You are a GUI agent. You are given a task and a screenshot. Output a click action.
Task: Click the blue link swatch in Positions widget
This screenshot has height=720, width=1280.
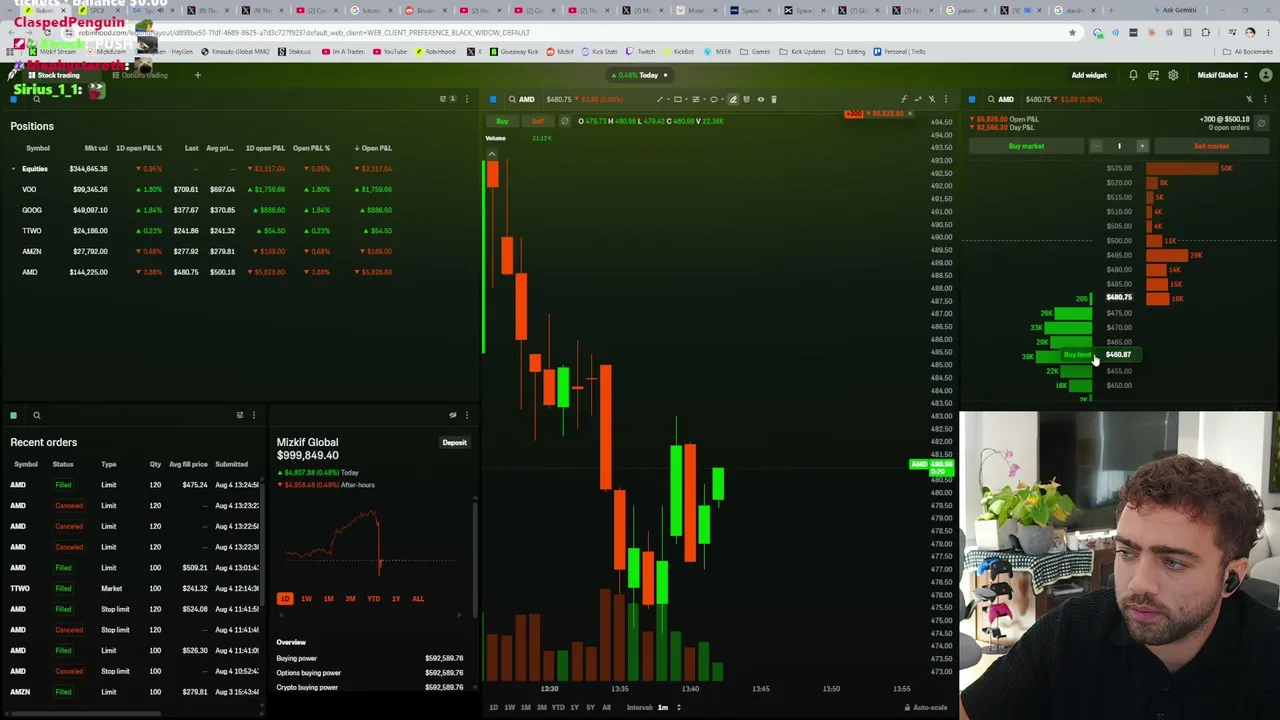tap(14, 99)
